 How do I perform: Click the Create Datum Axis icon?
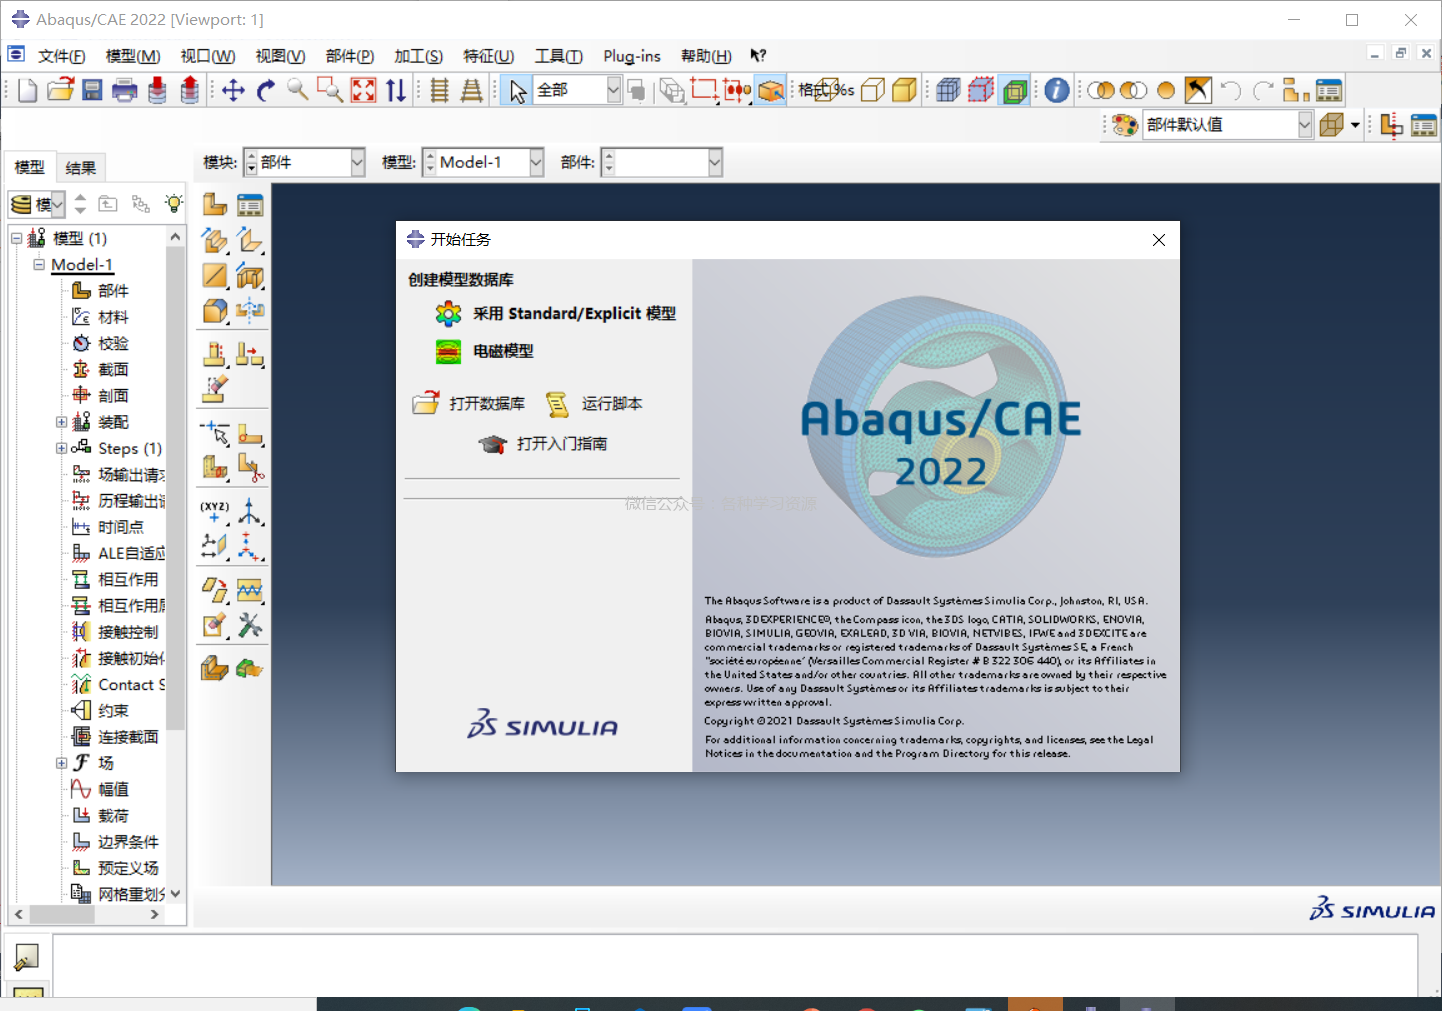click(x=250, y=513)
